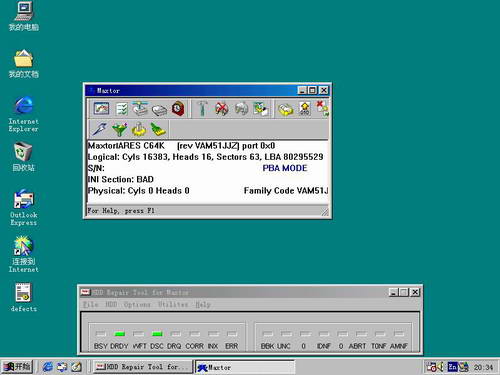Open File menu in HDD Repair Tool

pos(90,304)
